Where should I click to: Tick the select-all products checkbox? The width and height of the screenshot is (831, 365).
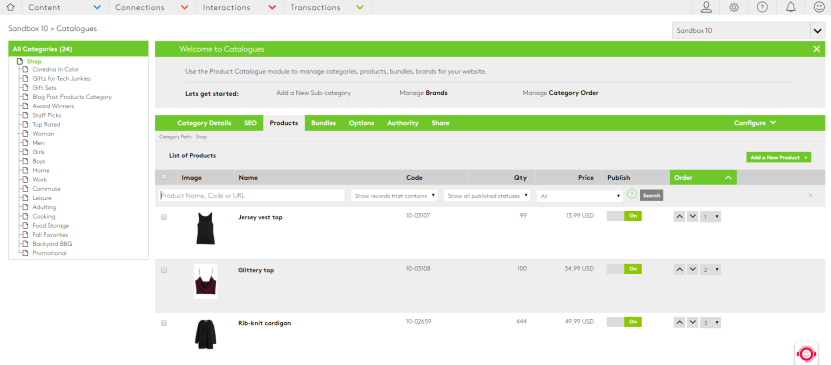[x=164, y=177]
